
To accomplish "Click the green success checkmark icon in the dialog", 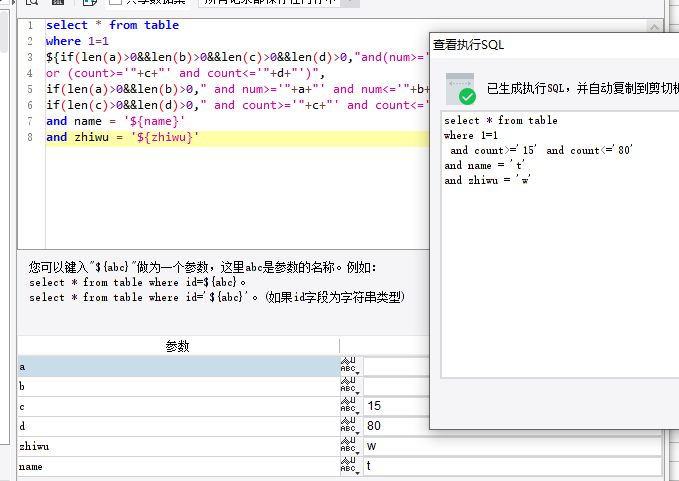I will tap(467, 96).
